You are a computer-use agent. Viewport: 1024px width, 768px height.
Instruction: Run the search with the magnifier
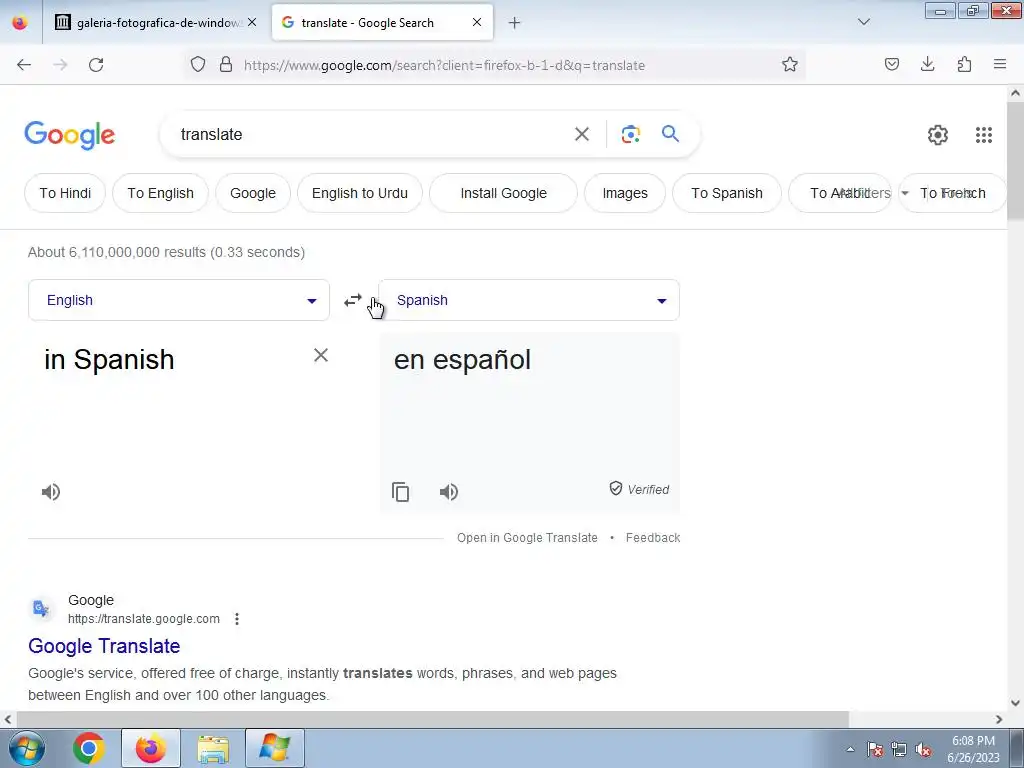coord(670,134)
